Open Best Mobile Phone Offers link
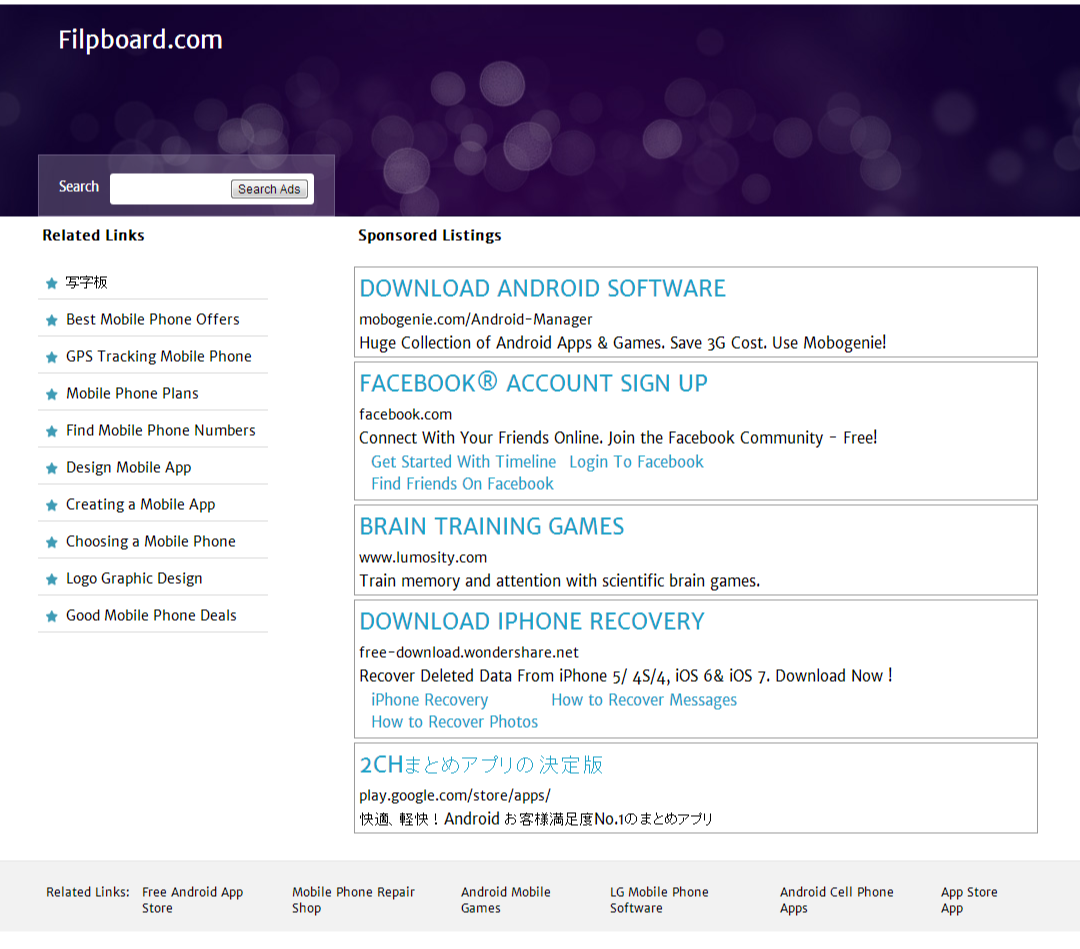 tap(153, 320)
